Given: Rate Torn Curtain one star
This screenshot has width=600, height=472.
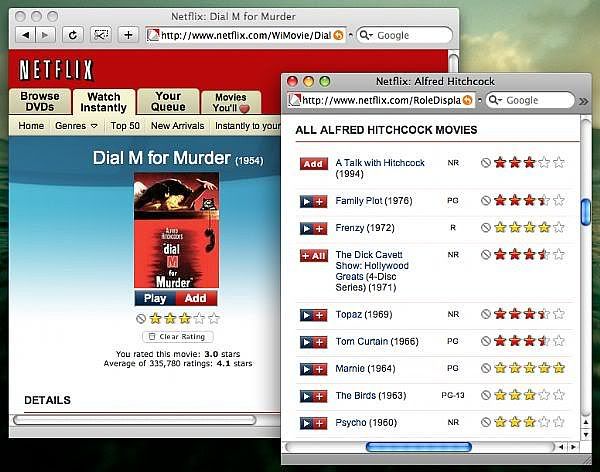Looking at the screenshot, I should coord(500,341).
